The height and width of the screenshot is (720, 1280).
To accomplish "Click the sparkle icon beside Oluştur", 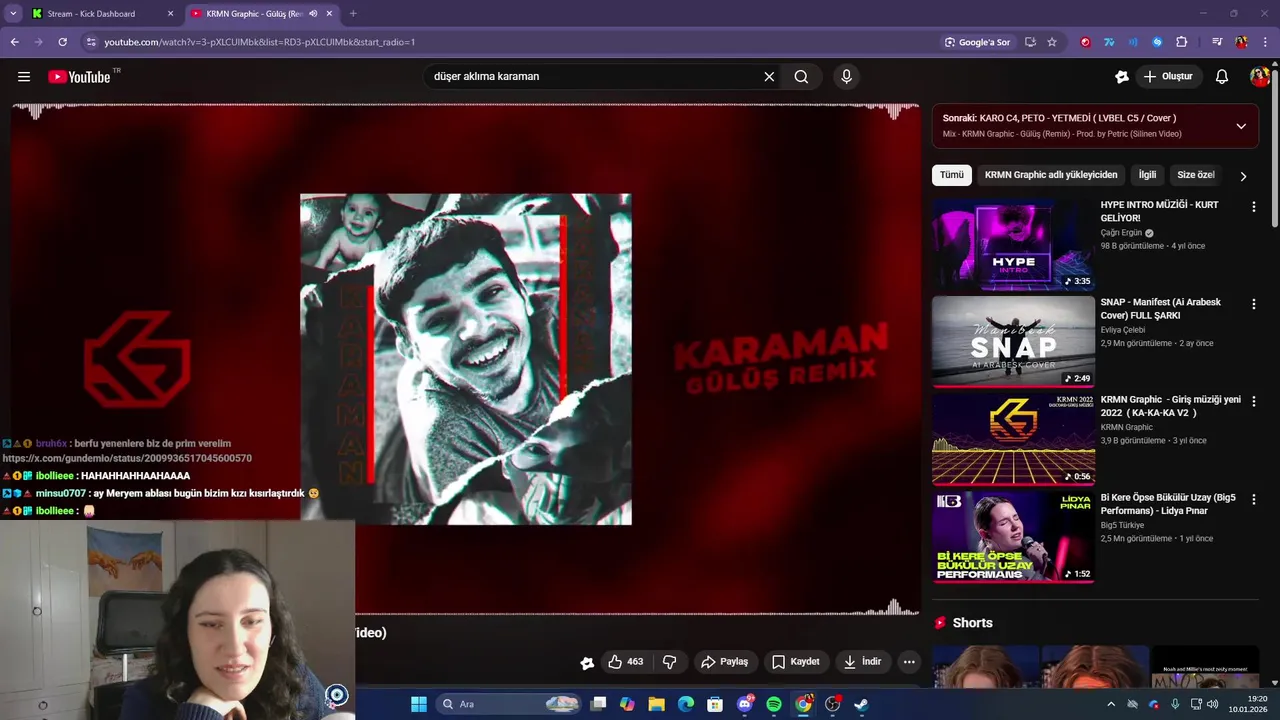I will click(1122, 77).
